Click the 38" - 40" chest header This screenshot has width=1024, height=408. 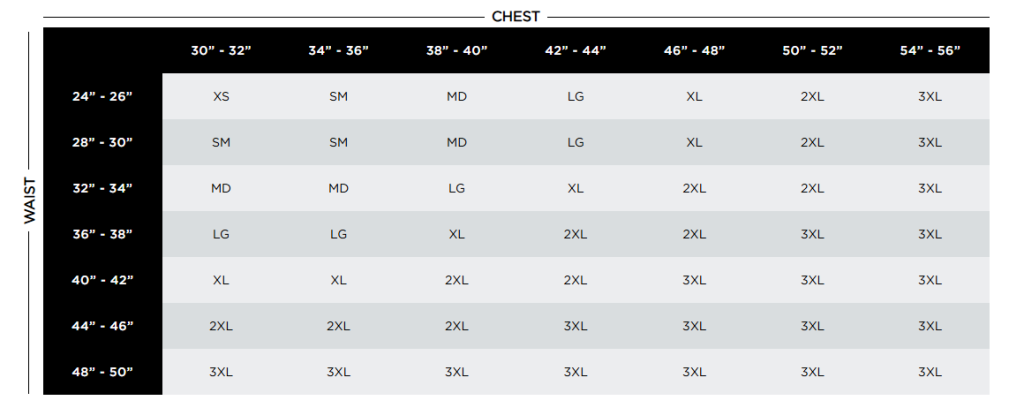[456, 51]
